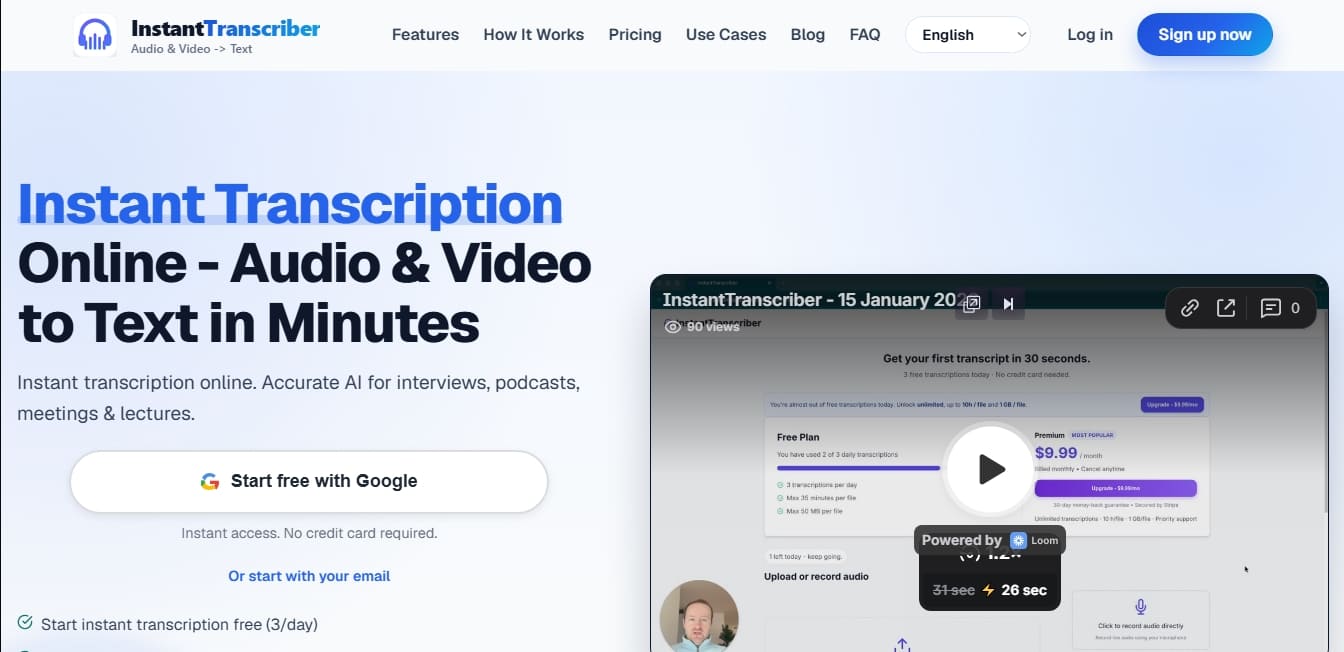Open the English language dropdown

click(968, 35)
